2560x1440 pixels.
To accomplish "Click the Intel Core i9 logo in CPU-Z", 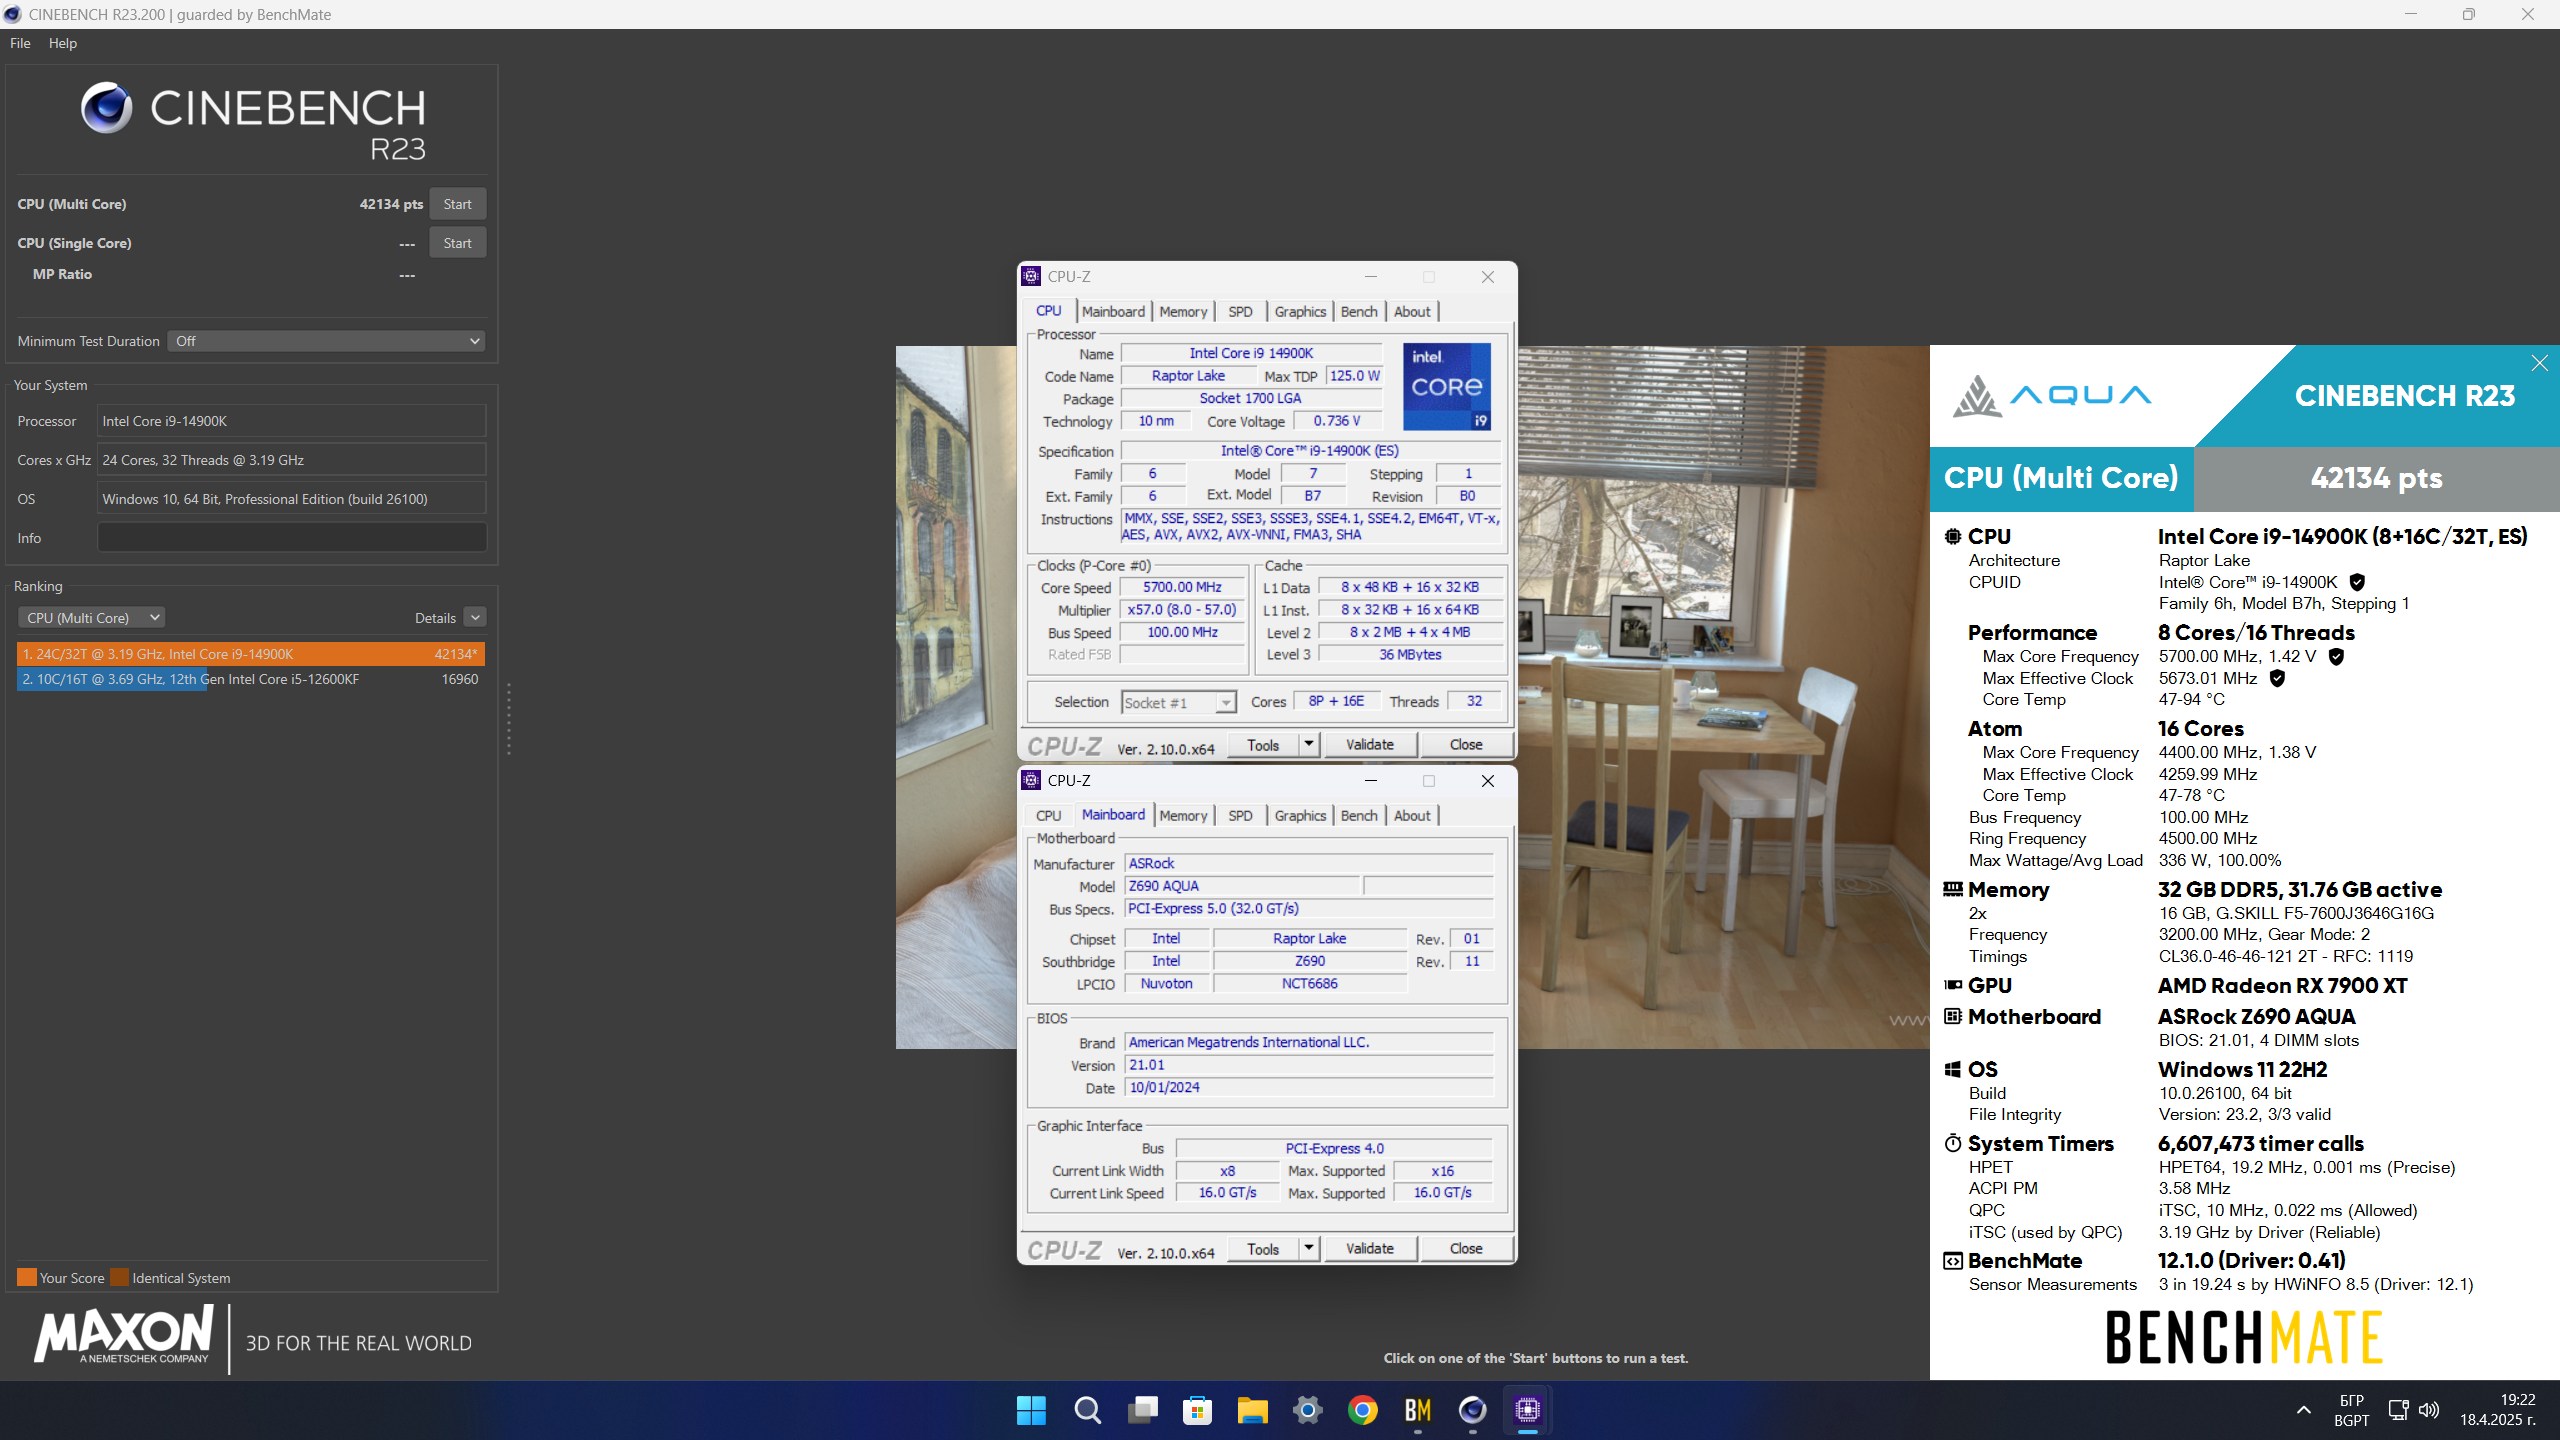I will click(x=1447, y=386).
